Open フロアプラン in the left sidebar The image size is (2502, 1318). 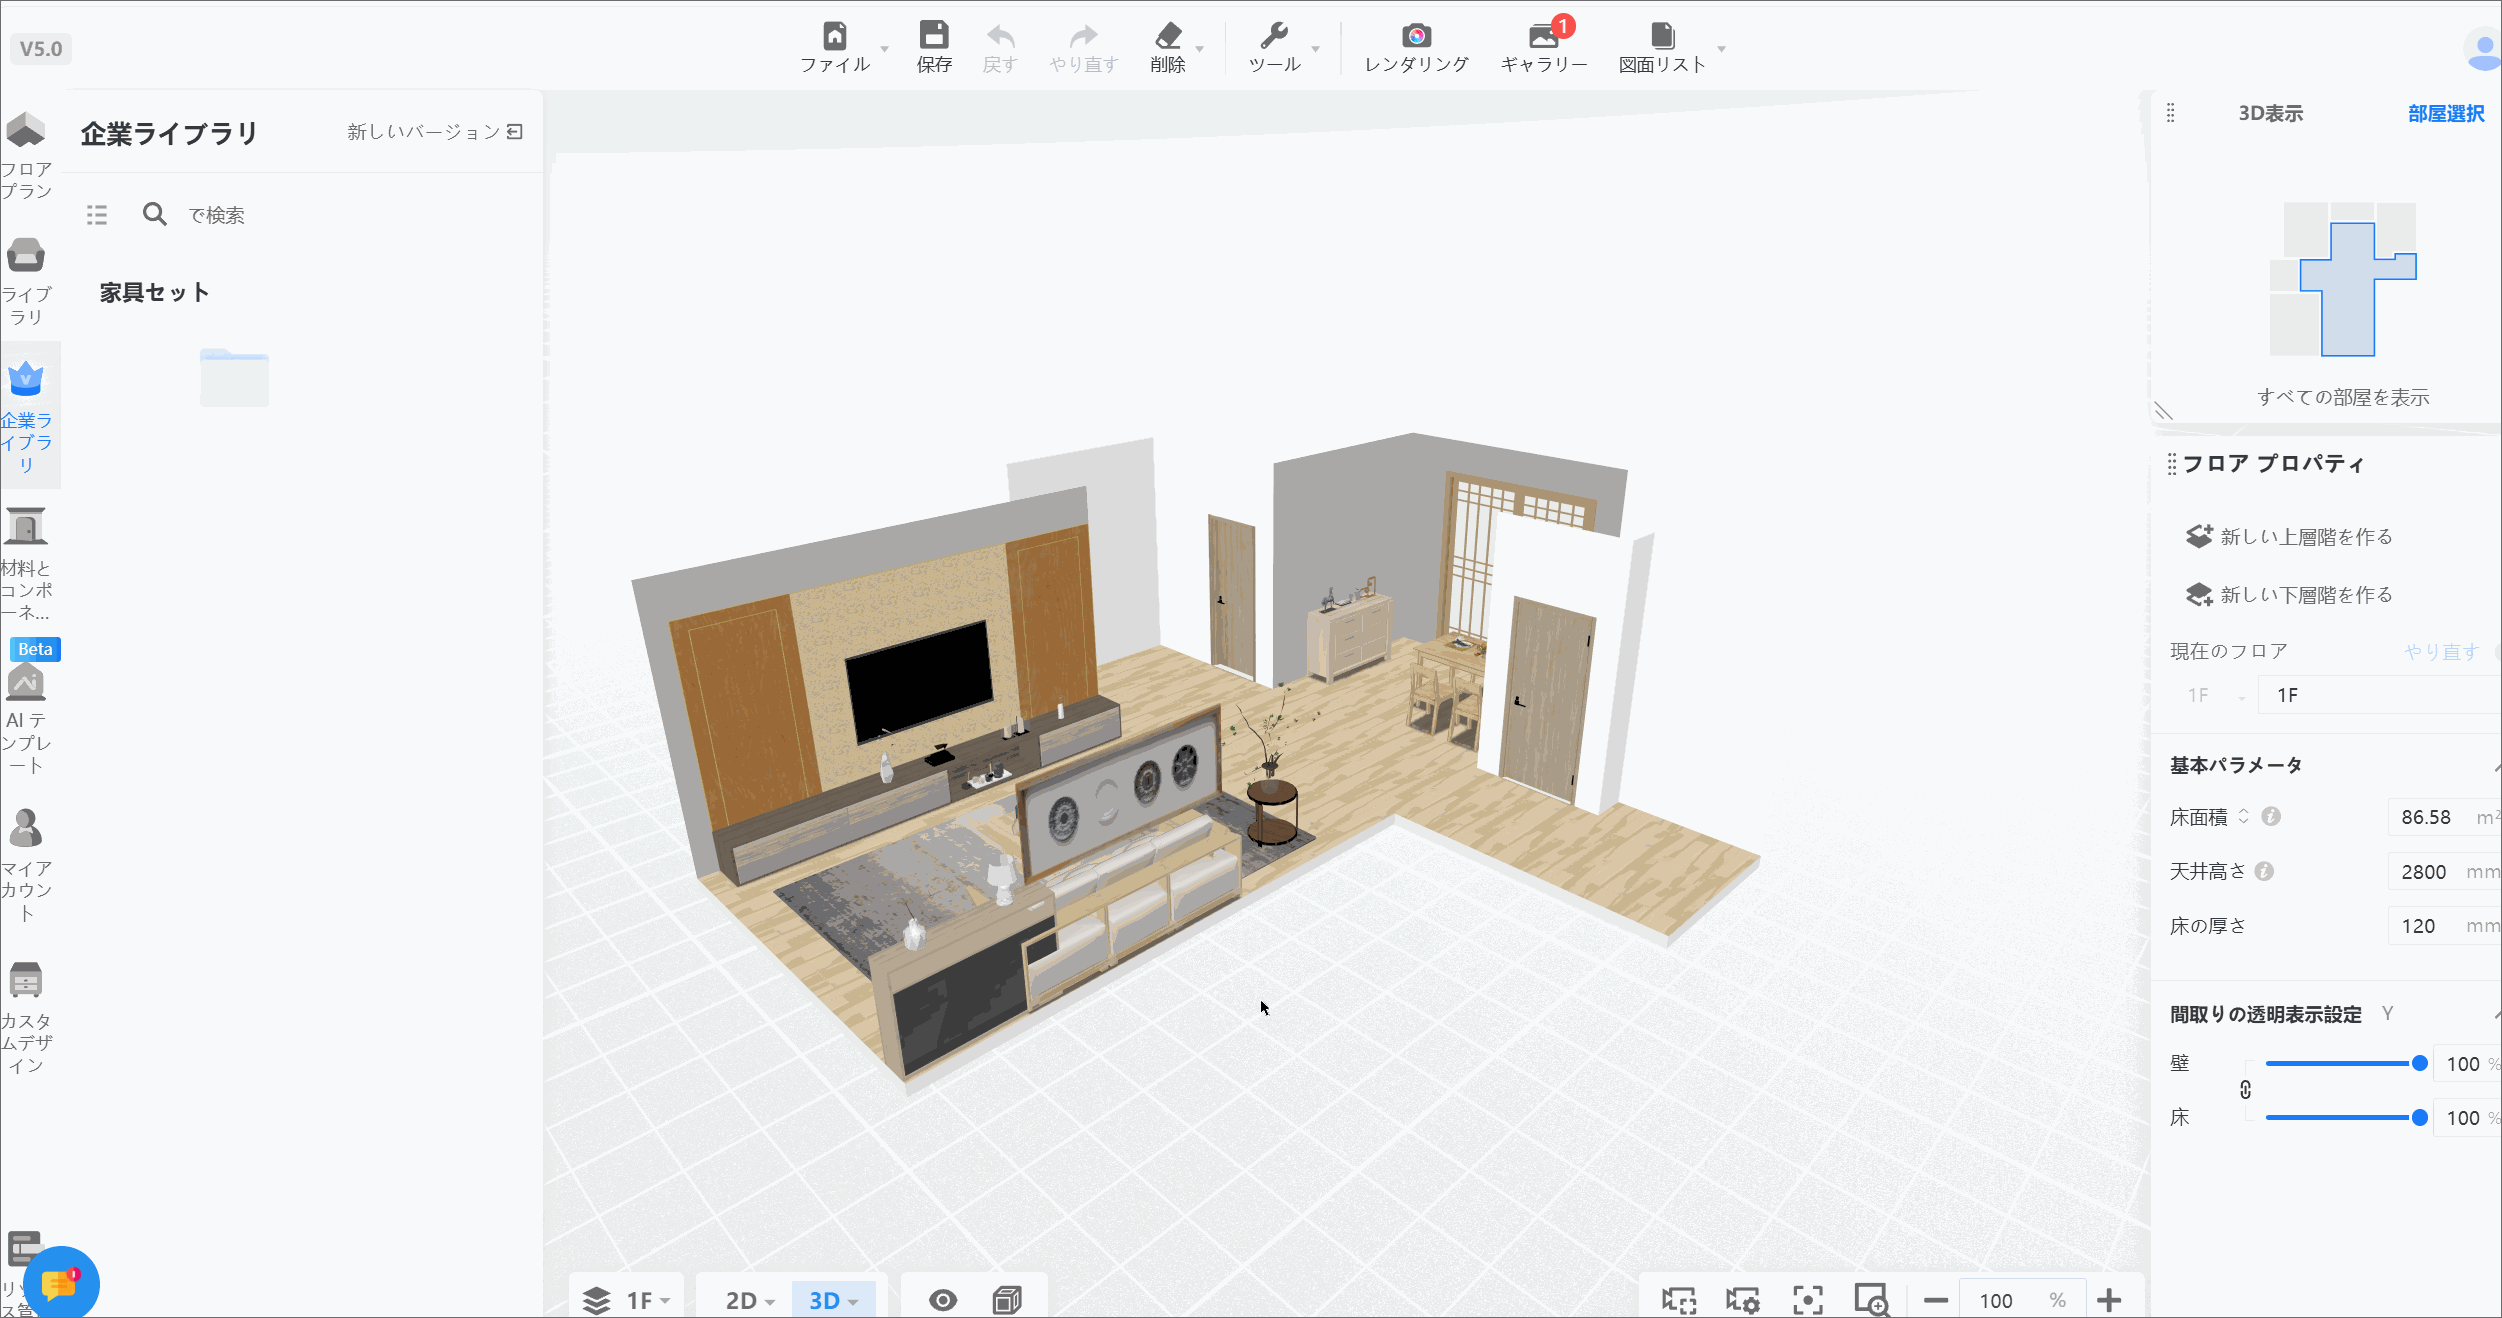(x=27, y=155)
